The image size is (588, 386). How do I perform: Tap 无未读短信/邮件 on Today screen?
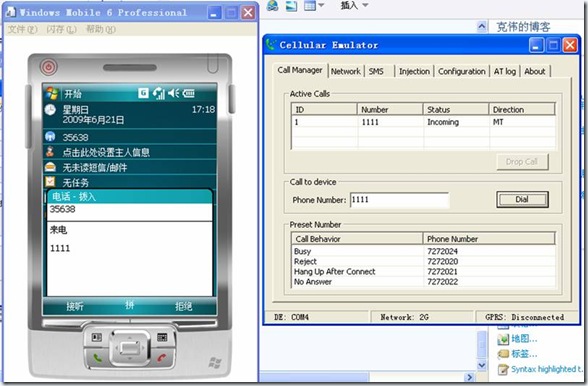(x=94, y=167)
